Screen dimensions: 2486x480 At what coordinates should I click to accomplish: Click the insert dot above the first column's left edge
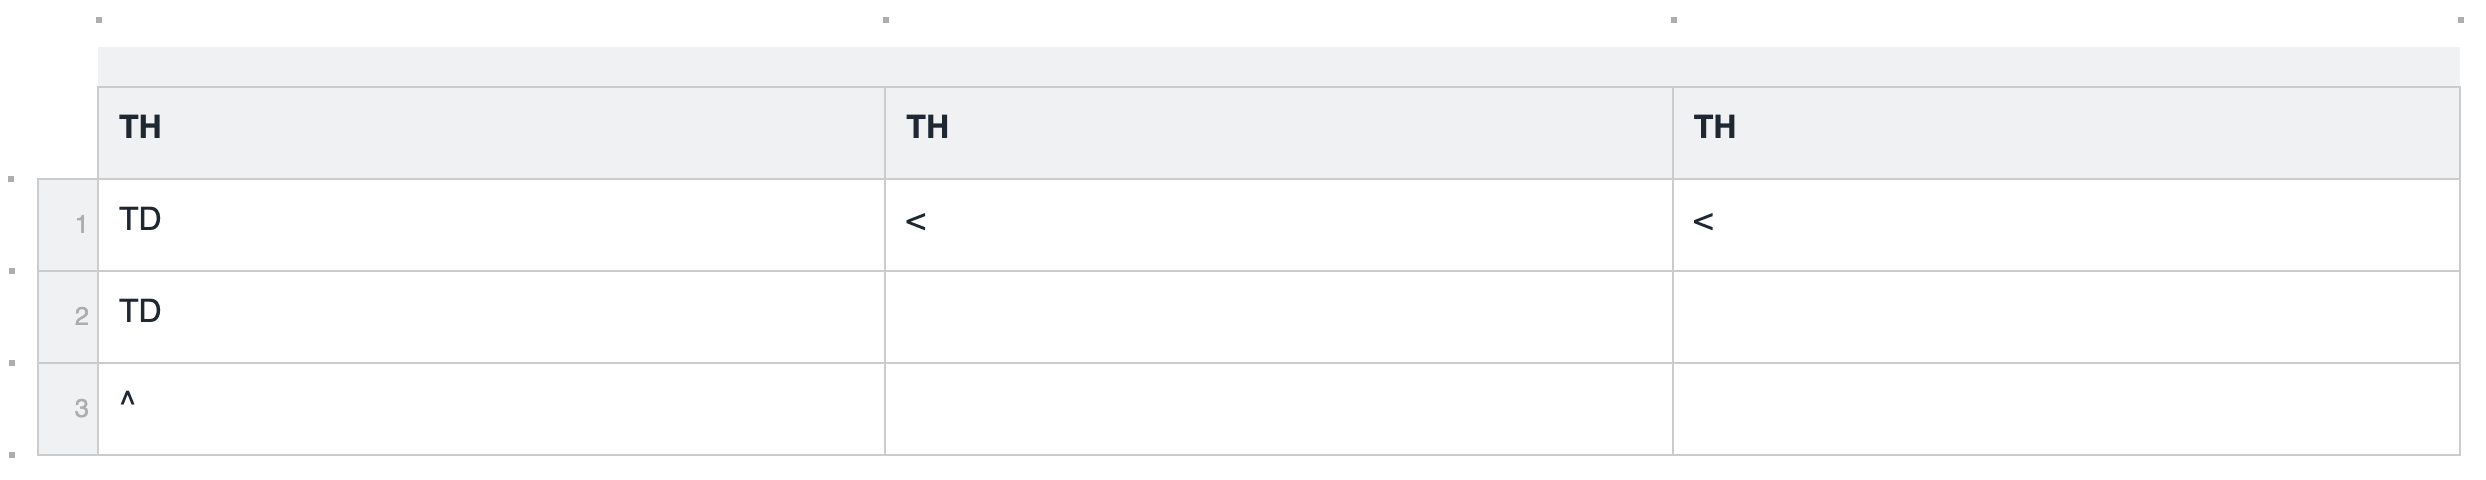(99, 20)
